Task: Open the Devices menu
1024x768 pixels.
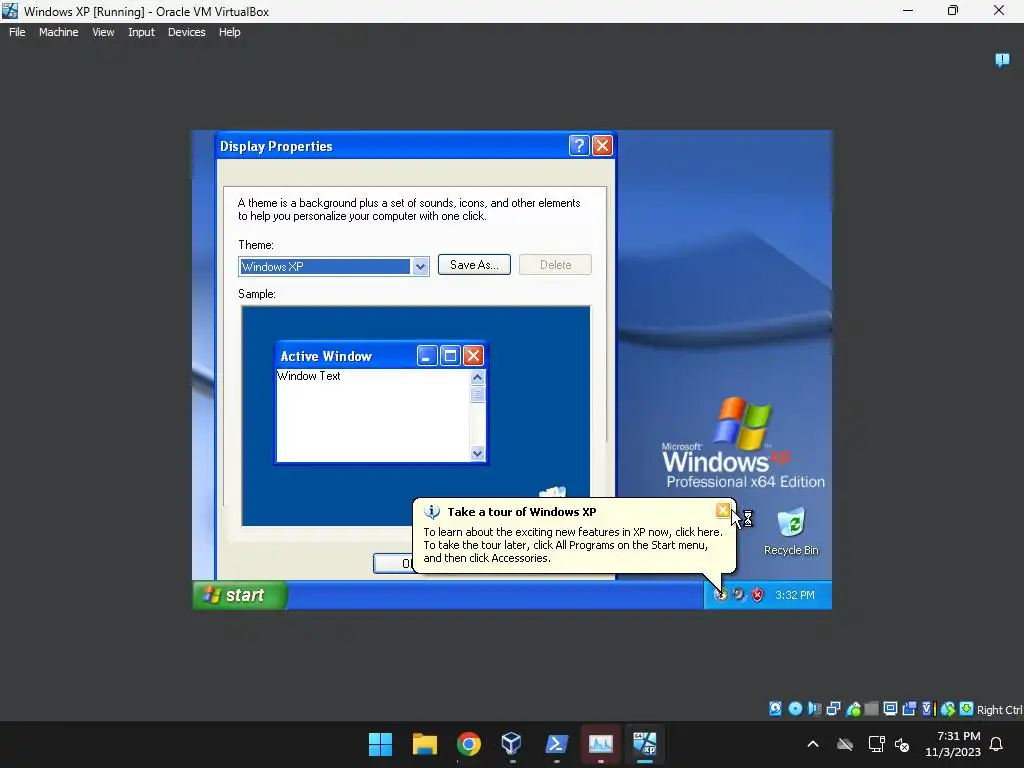Action: [186, 32]
